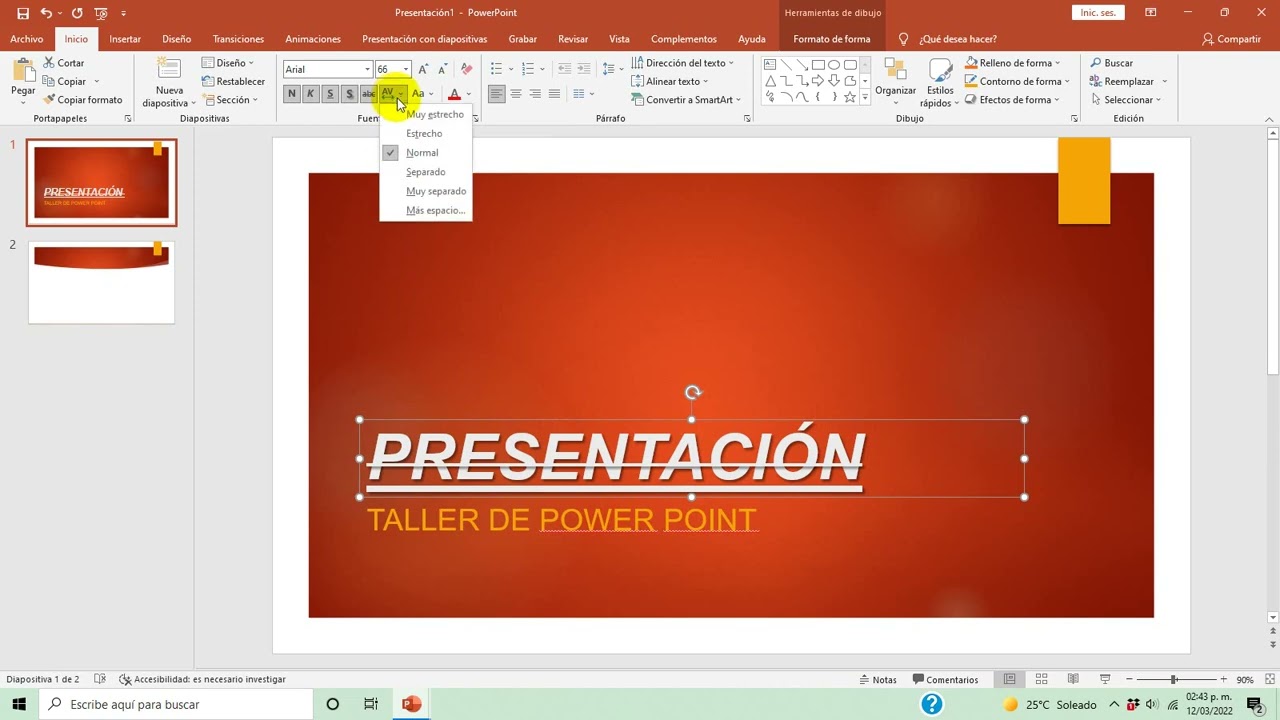Click Convertir a SmartArt button
The image size is (1280, 720).
(x=687, y=100)
